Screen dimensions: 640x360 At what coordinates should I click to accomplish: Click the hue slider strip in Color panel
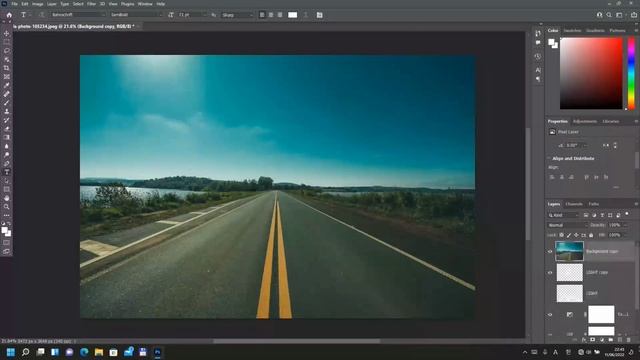(631, 73)
